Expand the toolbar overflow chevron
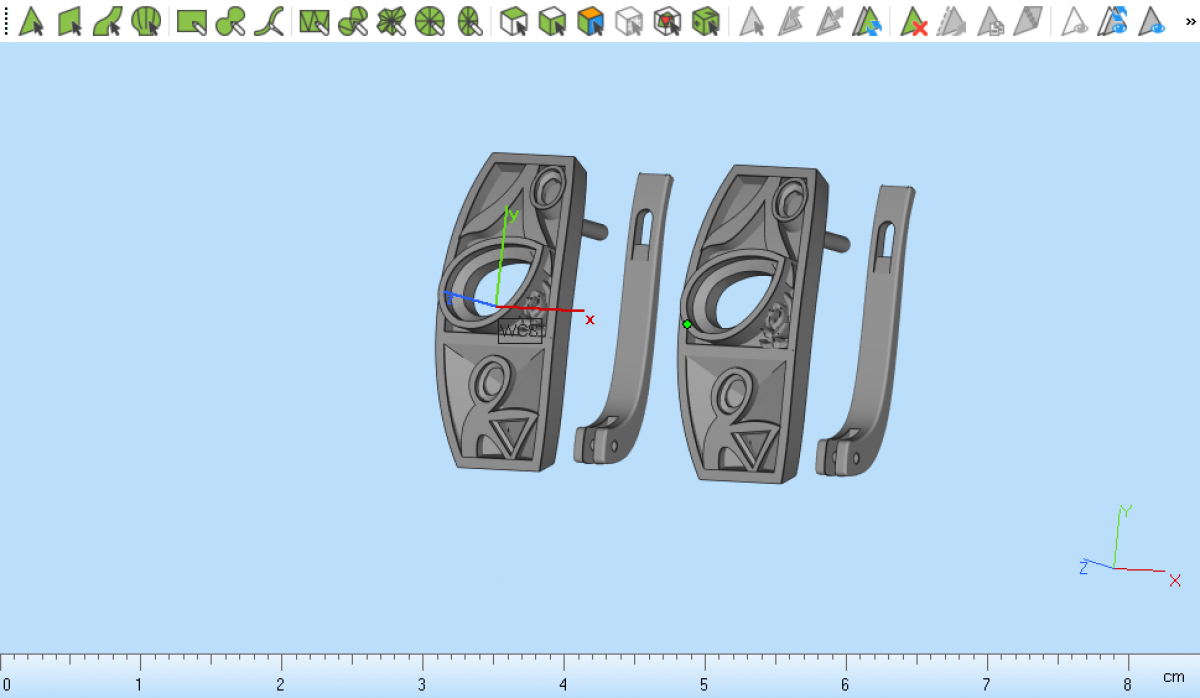Viewport: 1200px width, 698px height. [x=1187, y=20]
